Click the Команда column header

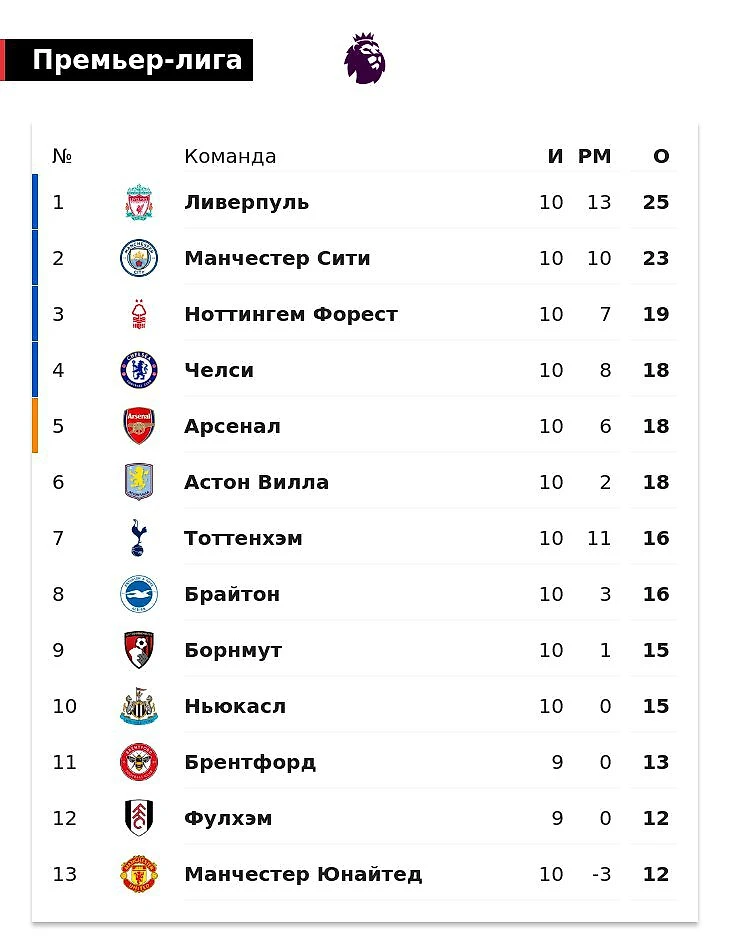pyautogui.click(x=230, y=156)
